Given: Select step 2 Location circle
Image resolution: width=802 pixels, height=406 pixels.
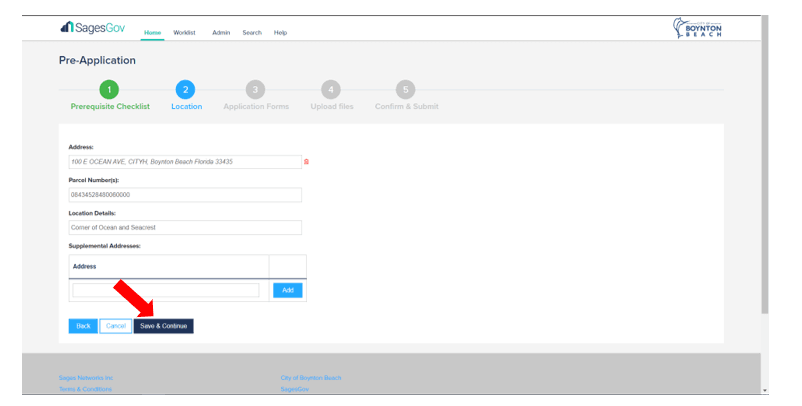Looking at the screenshot, I should pos(186,90).
